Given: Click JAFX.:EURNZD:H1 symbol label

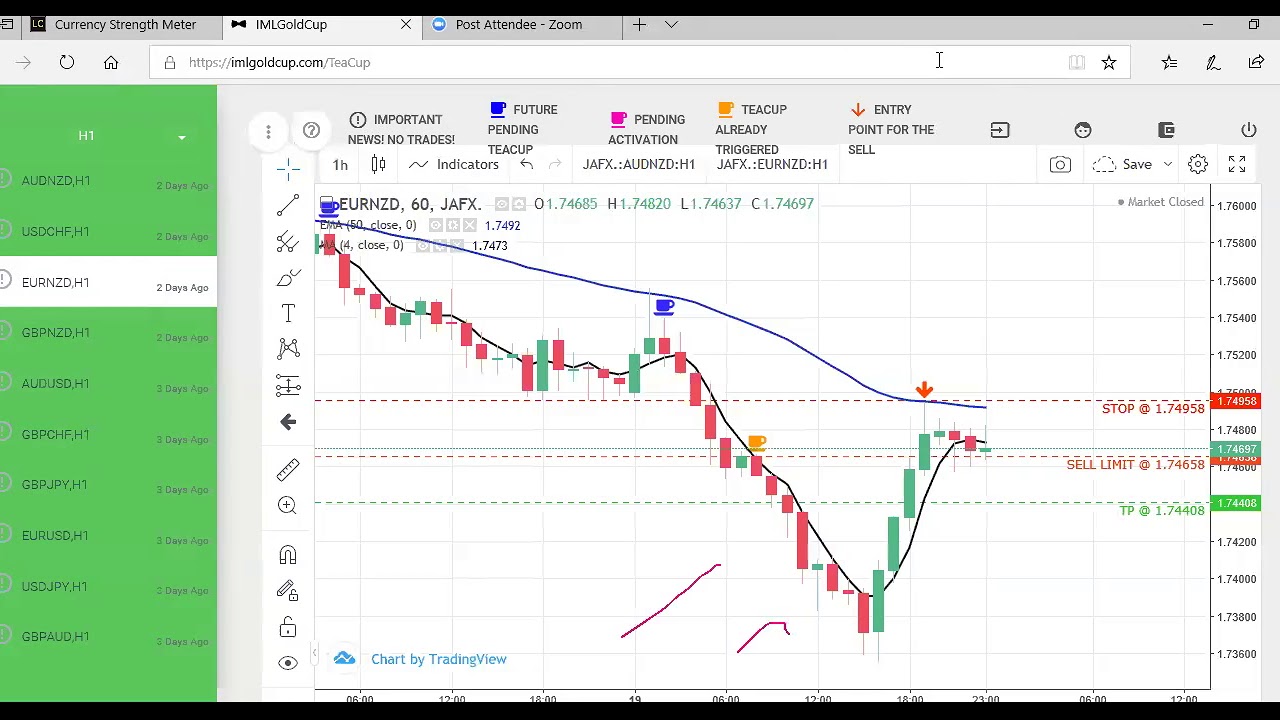Looking at the screenshot, I should (772, 164).
